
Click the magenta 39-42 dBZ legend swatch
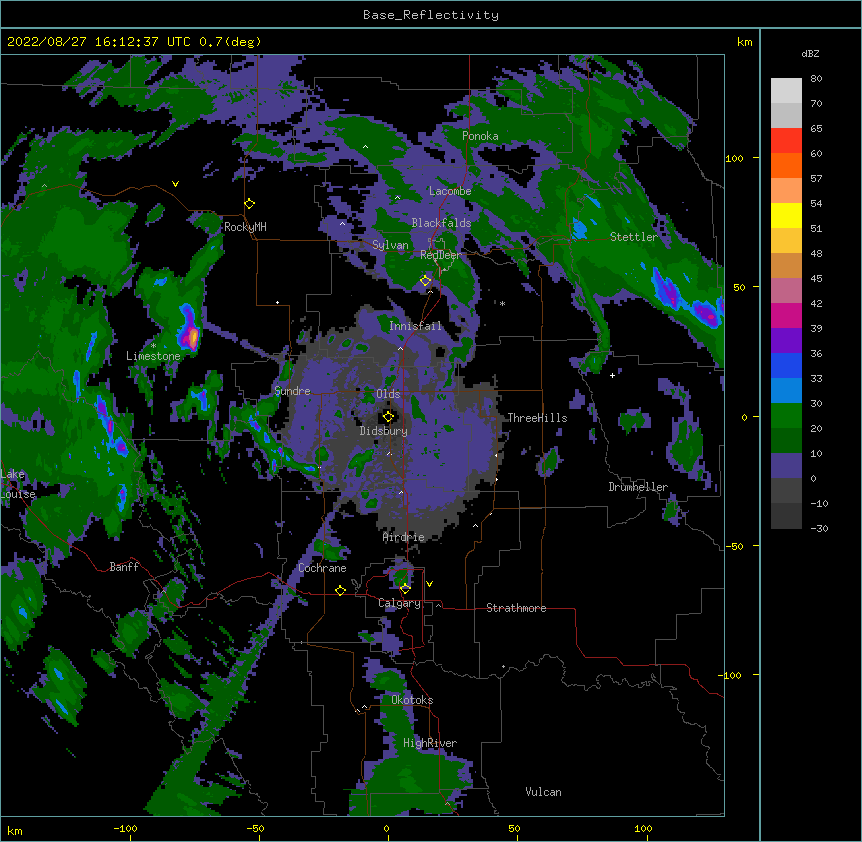[786, 315]
